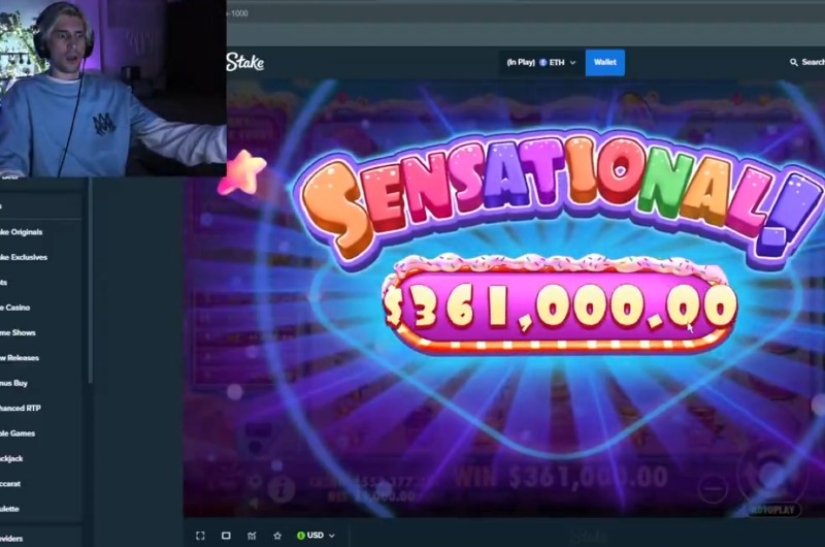Open Enhanced RTP category

click(x=20, y=408)
